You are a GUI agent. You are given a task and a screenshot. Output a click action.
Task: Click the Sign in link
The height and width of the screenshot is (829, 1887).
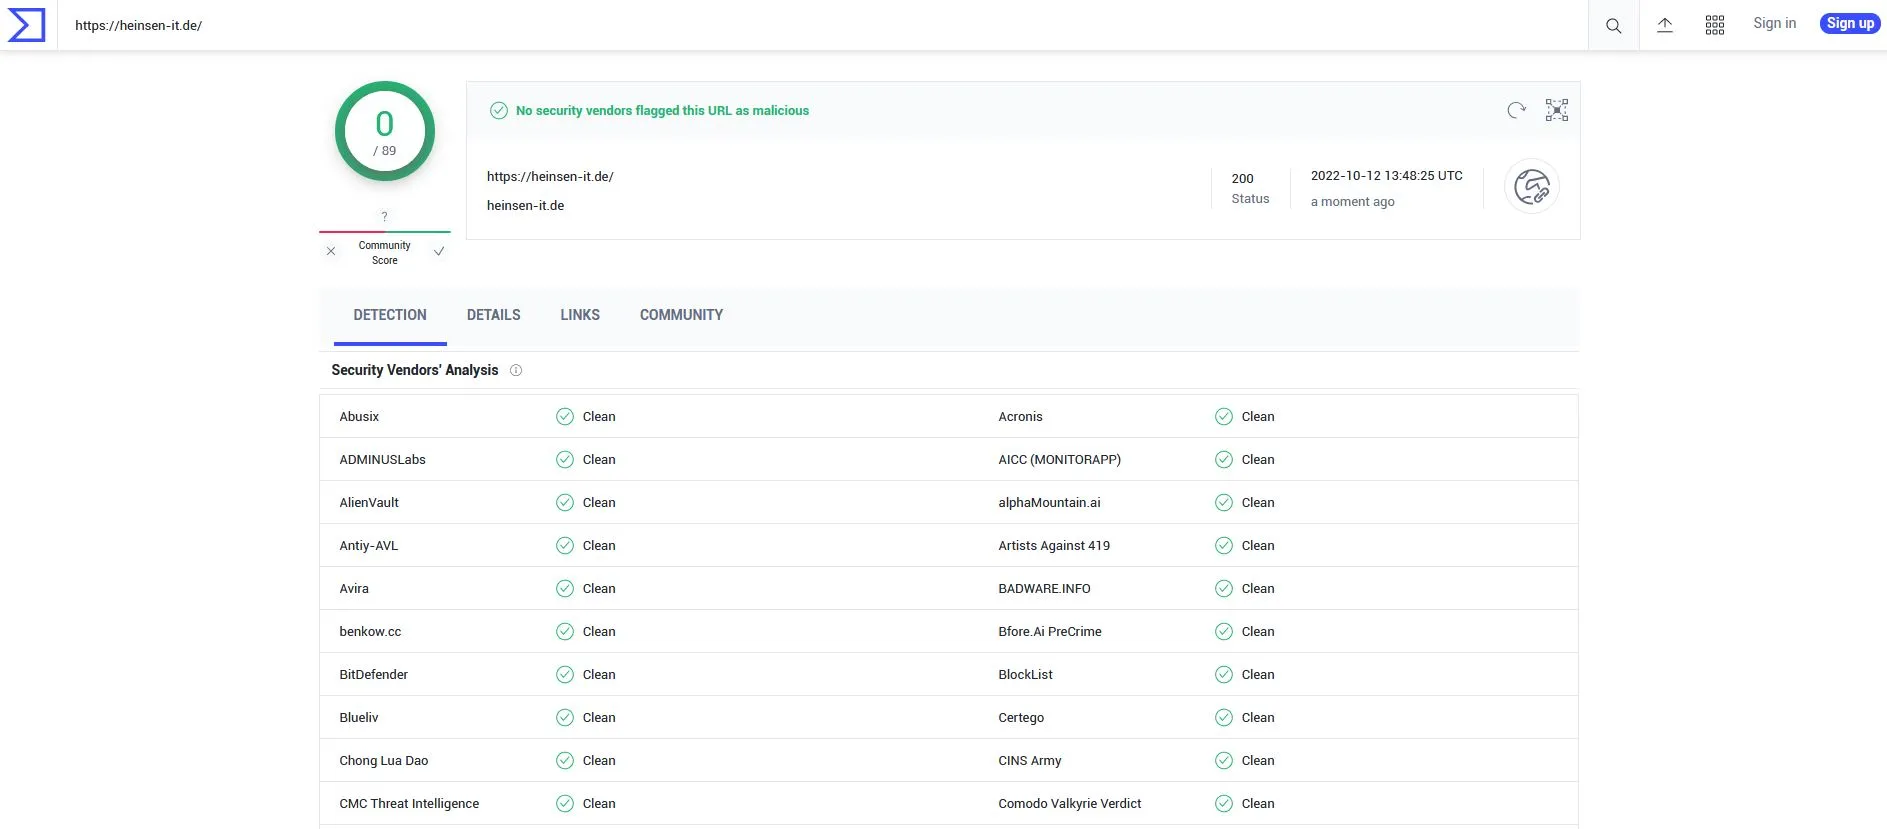coord(1774,23)
